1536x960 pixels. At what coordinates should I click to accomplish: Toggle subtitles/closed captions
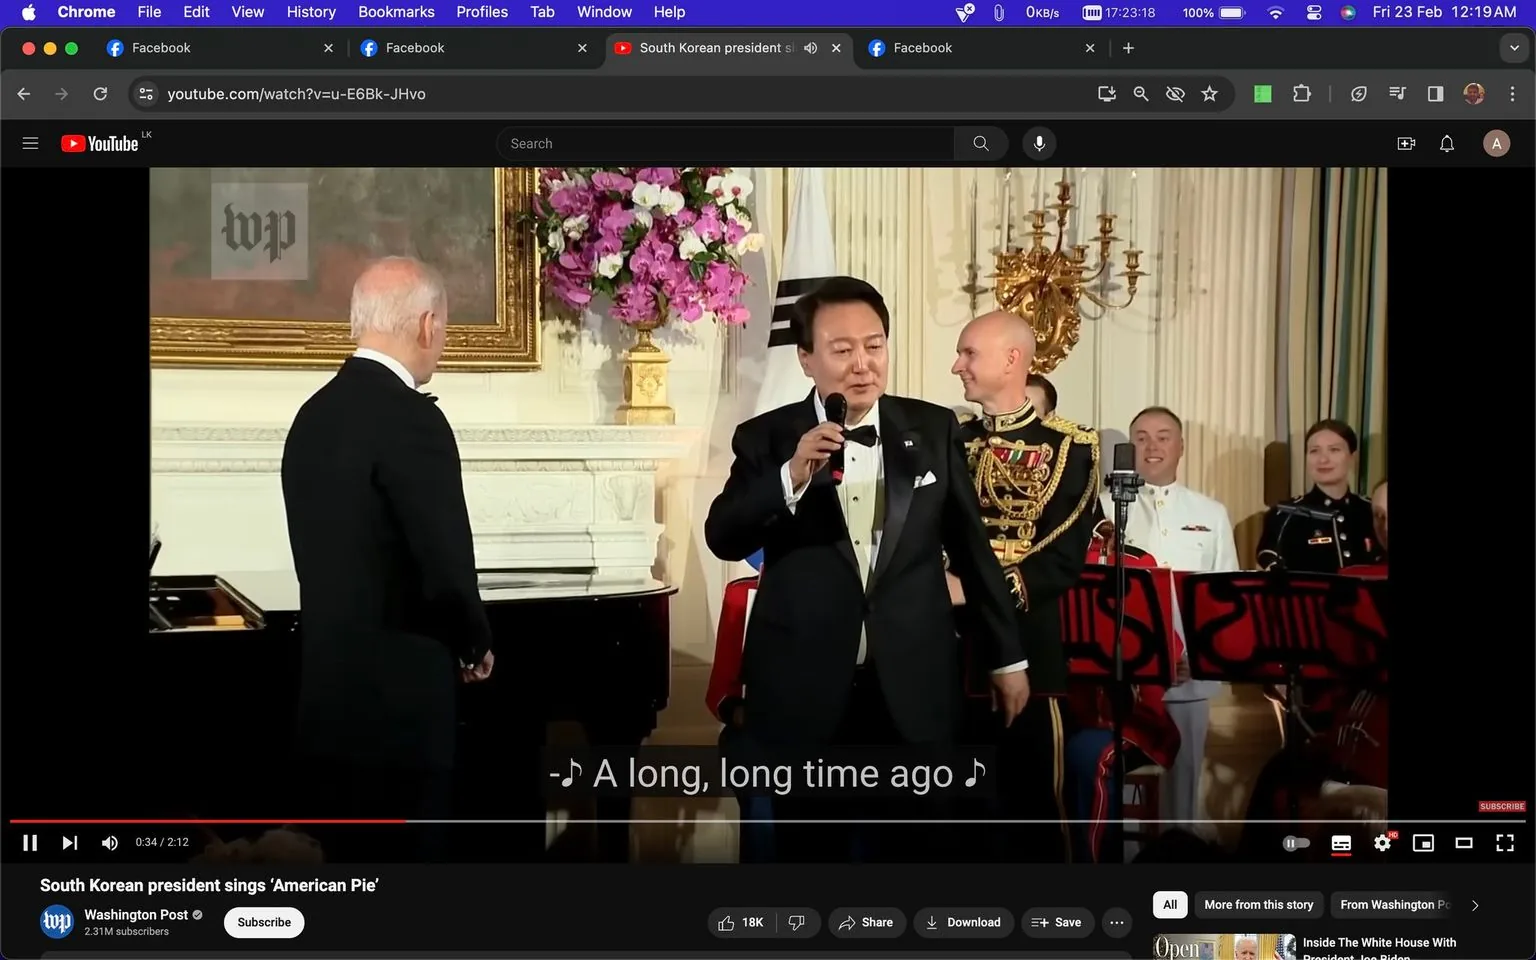[x=1341, y=842]
